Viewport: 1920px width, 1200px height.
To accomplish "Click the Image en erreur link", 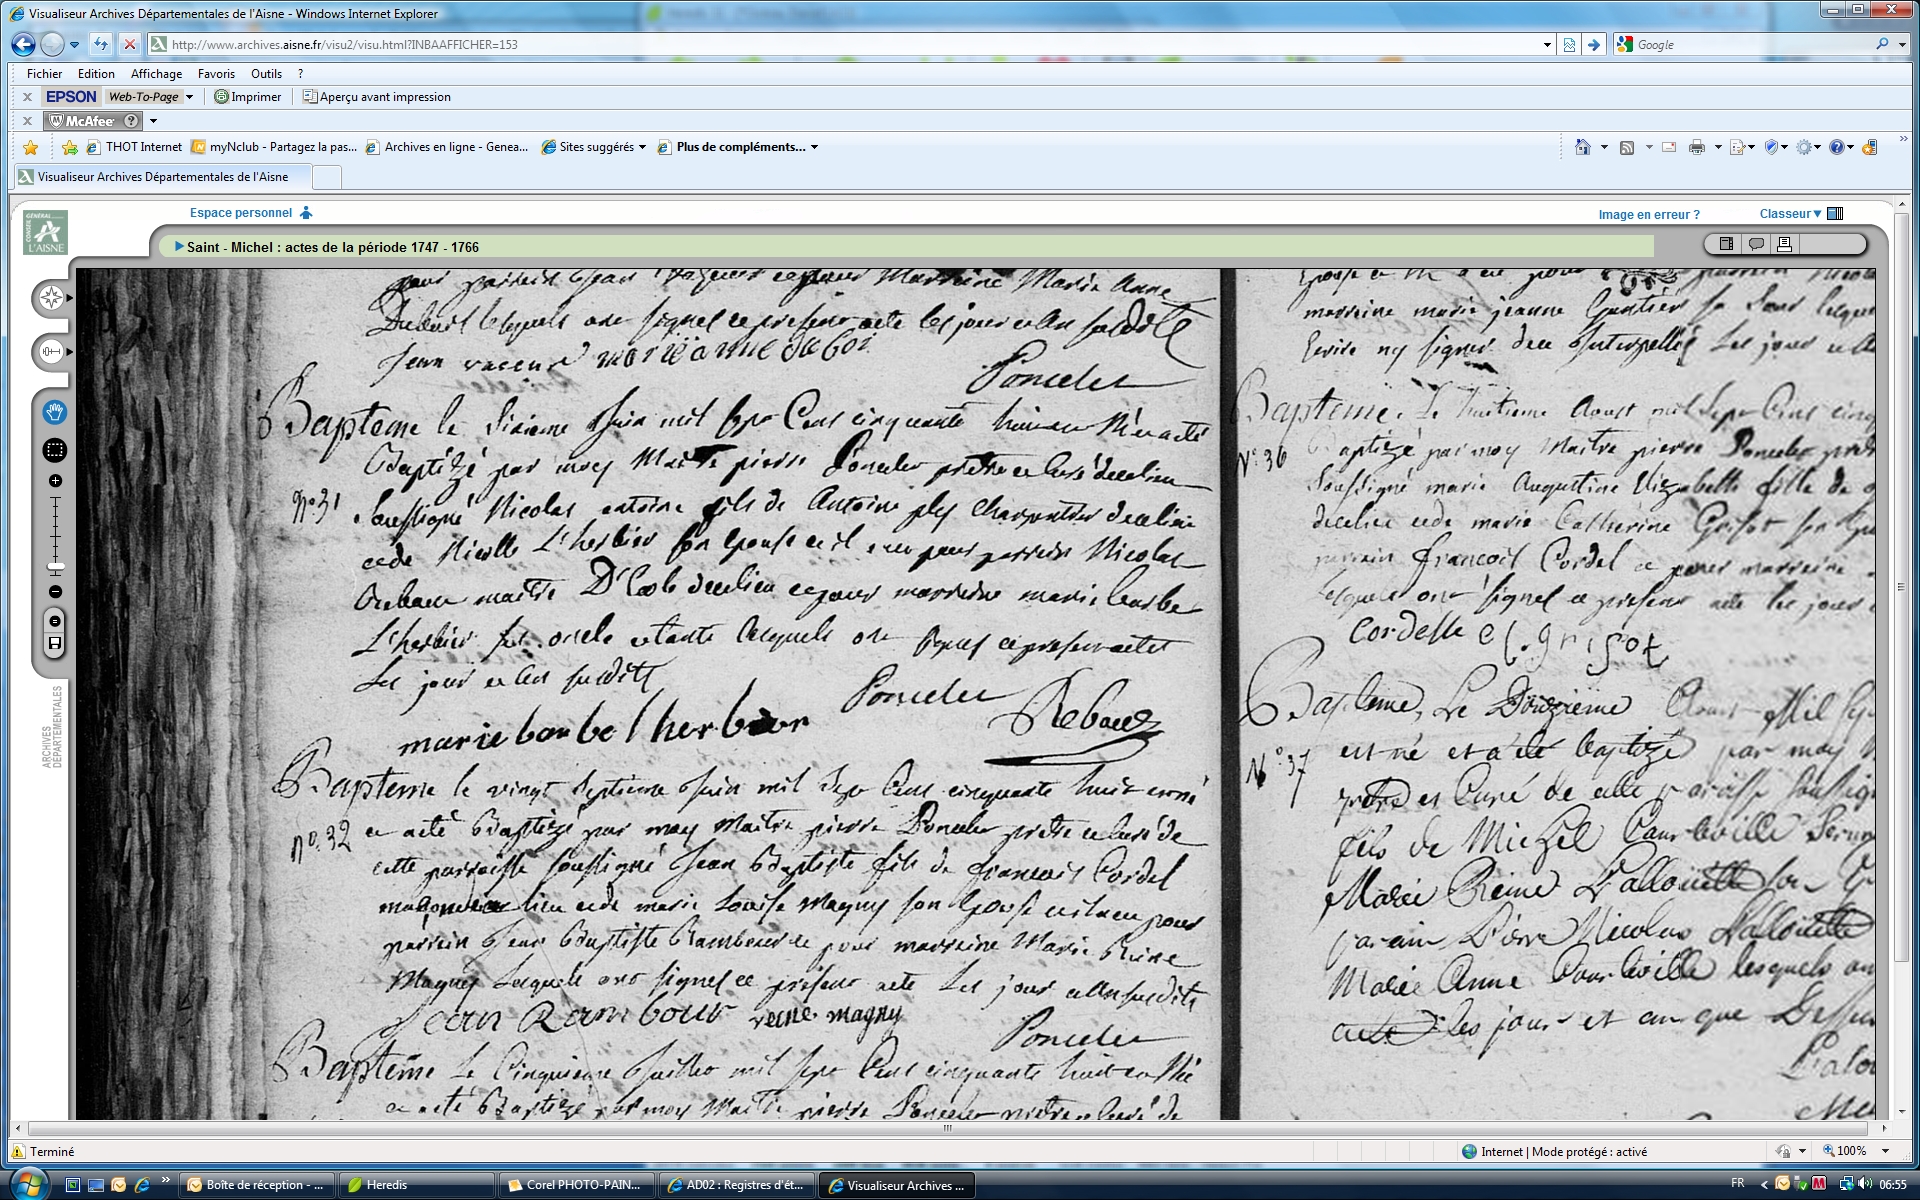I will pyautogui.click(x=1648, y=215).
